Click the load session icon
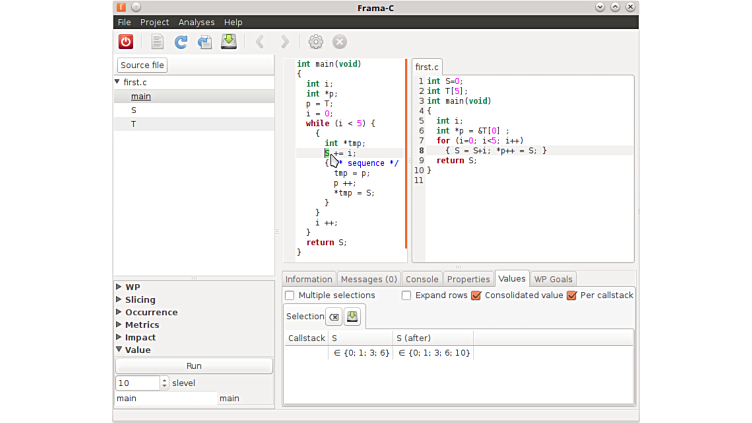The height and width of the screenshot is (423, 752). (205, 42)
